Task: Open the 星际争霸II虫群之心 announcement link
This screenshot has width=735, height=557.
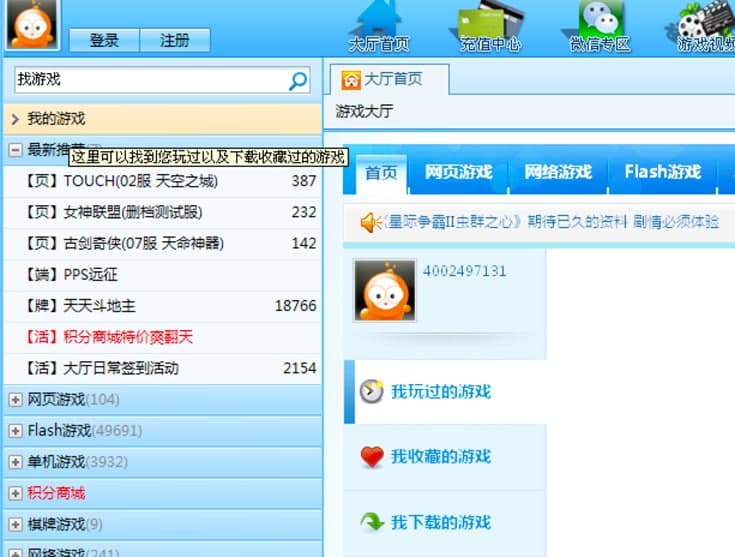Action: click(x=551, y=222)
